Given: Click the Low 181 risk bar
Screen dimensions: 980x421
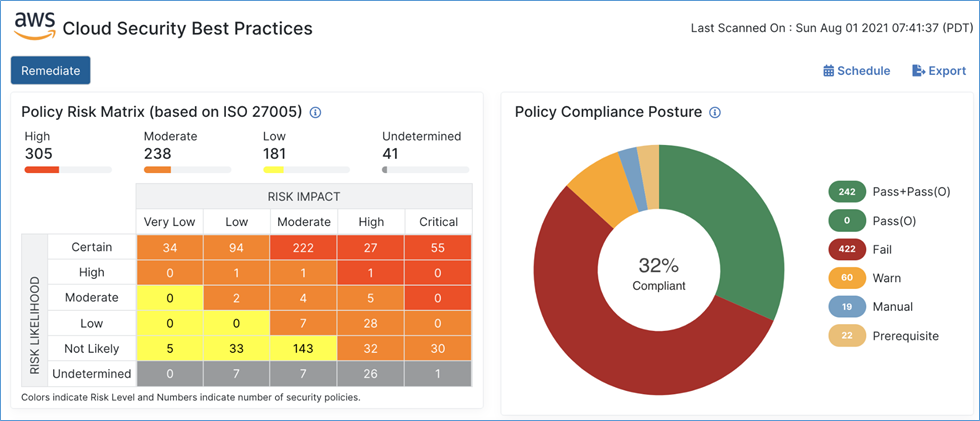Looking at the screenshot, I should (x=306, y=169).
